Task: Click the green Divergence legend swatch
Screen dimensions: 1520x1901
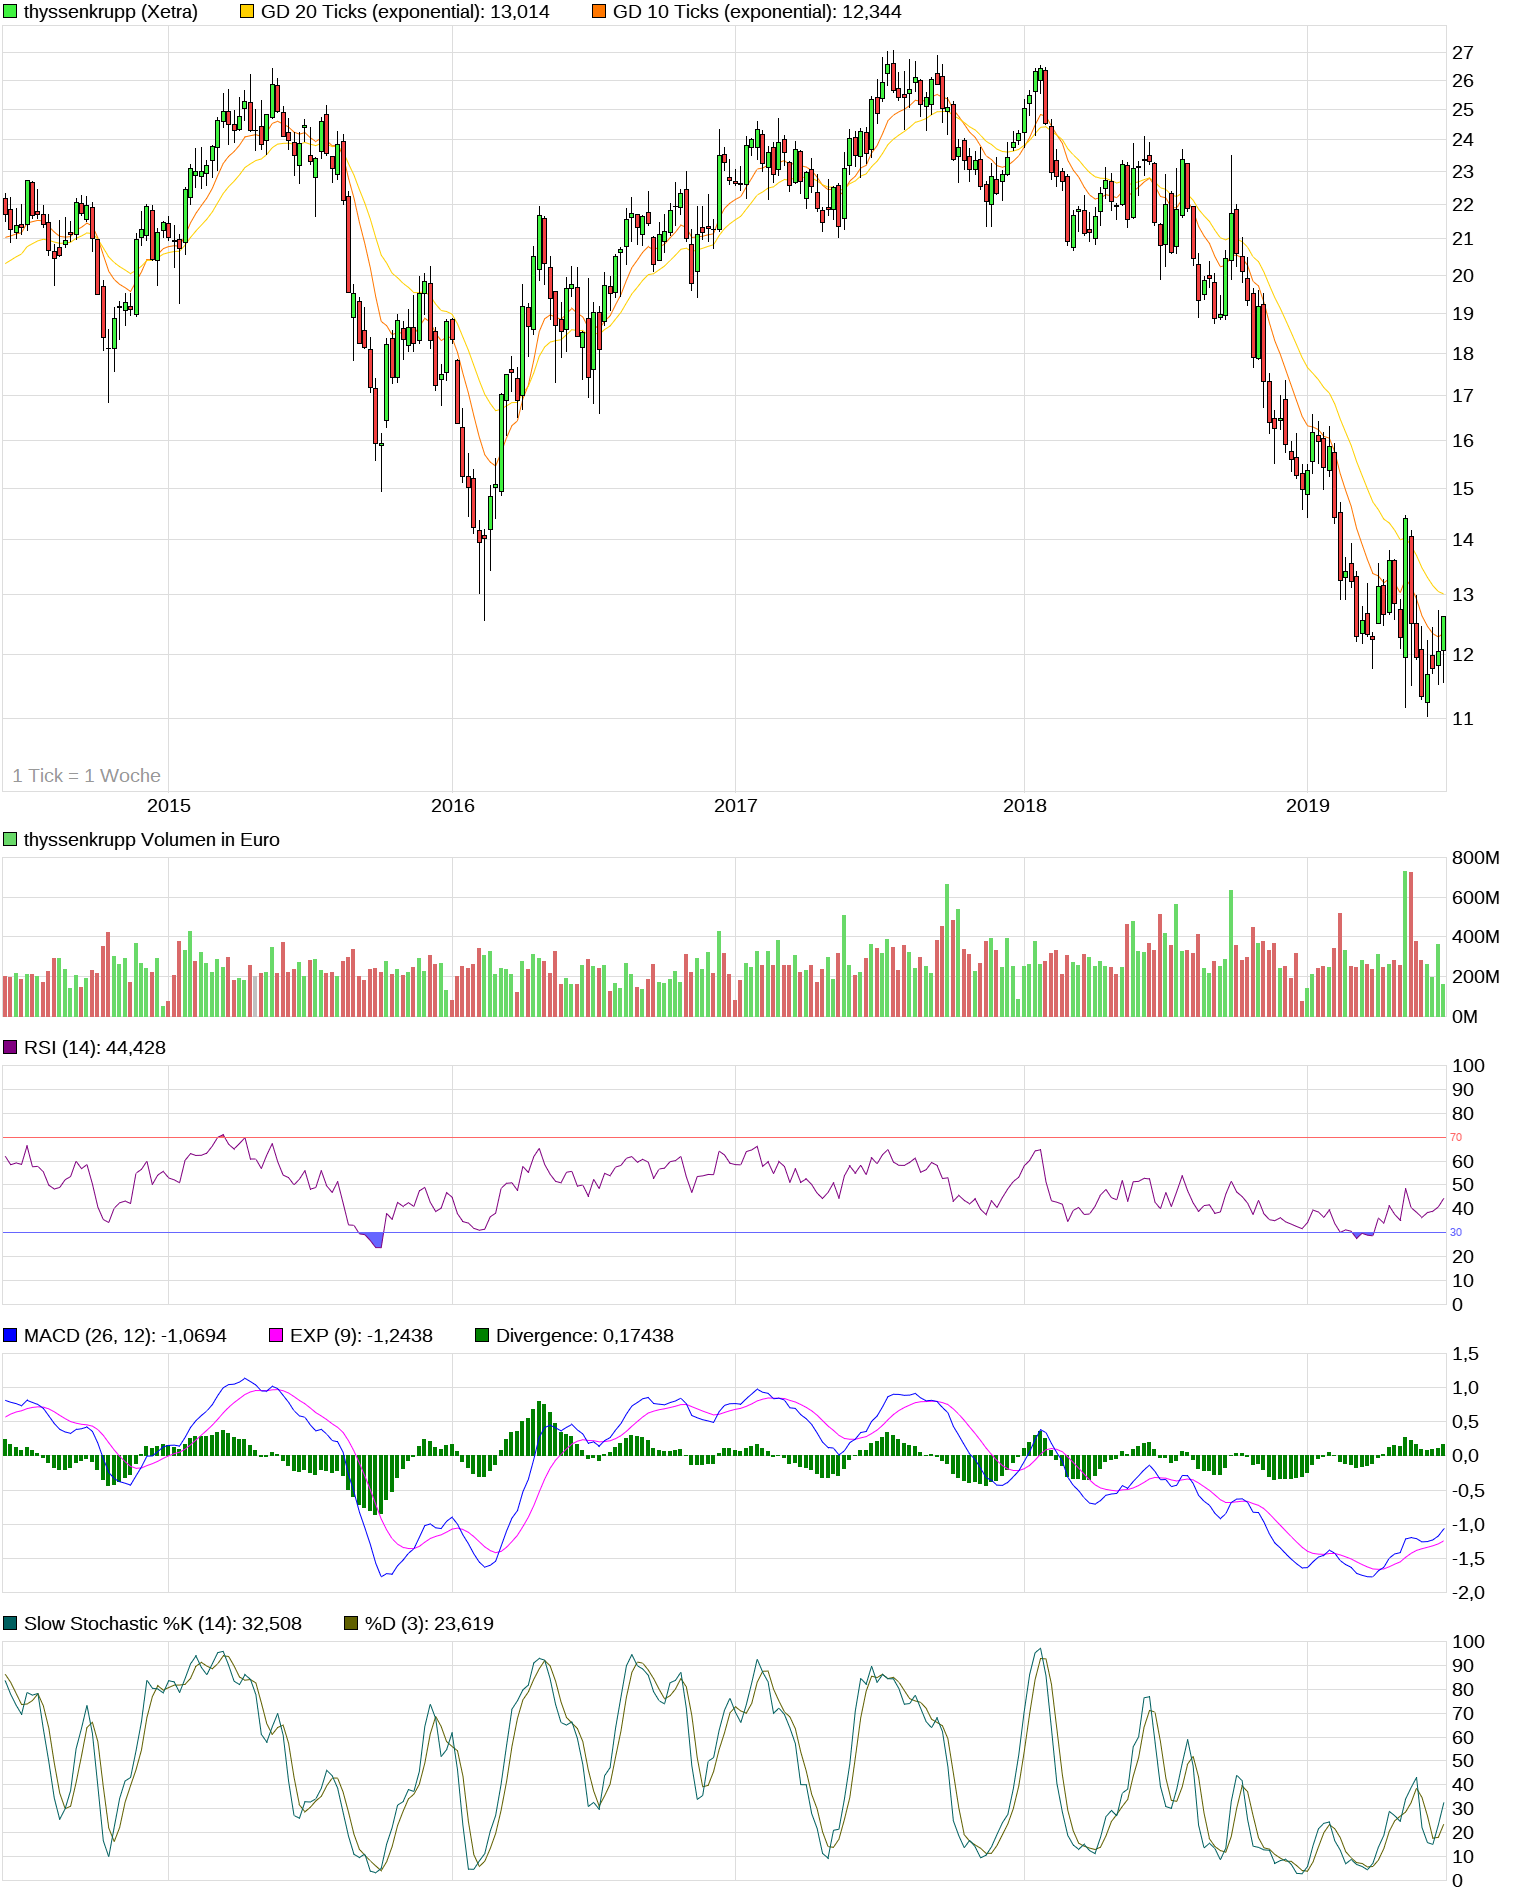Action: (x=482, y=1336)
